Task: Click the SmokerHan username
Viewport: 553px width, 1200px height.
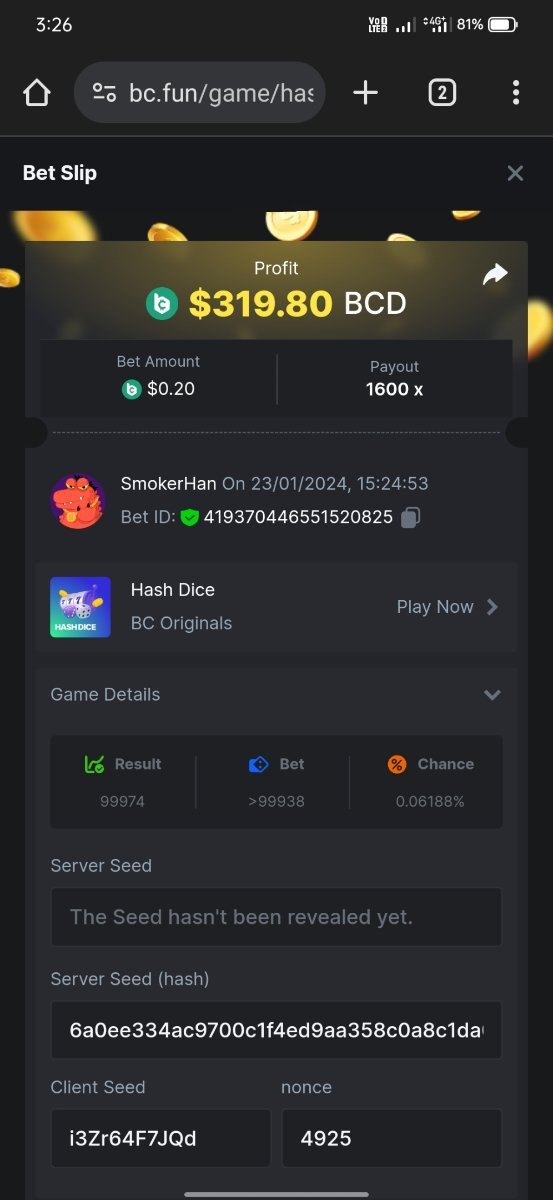Action: (x=169, y=484)
